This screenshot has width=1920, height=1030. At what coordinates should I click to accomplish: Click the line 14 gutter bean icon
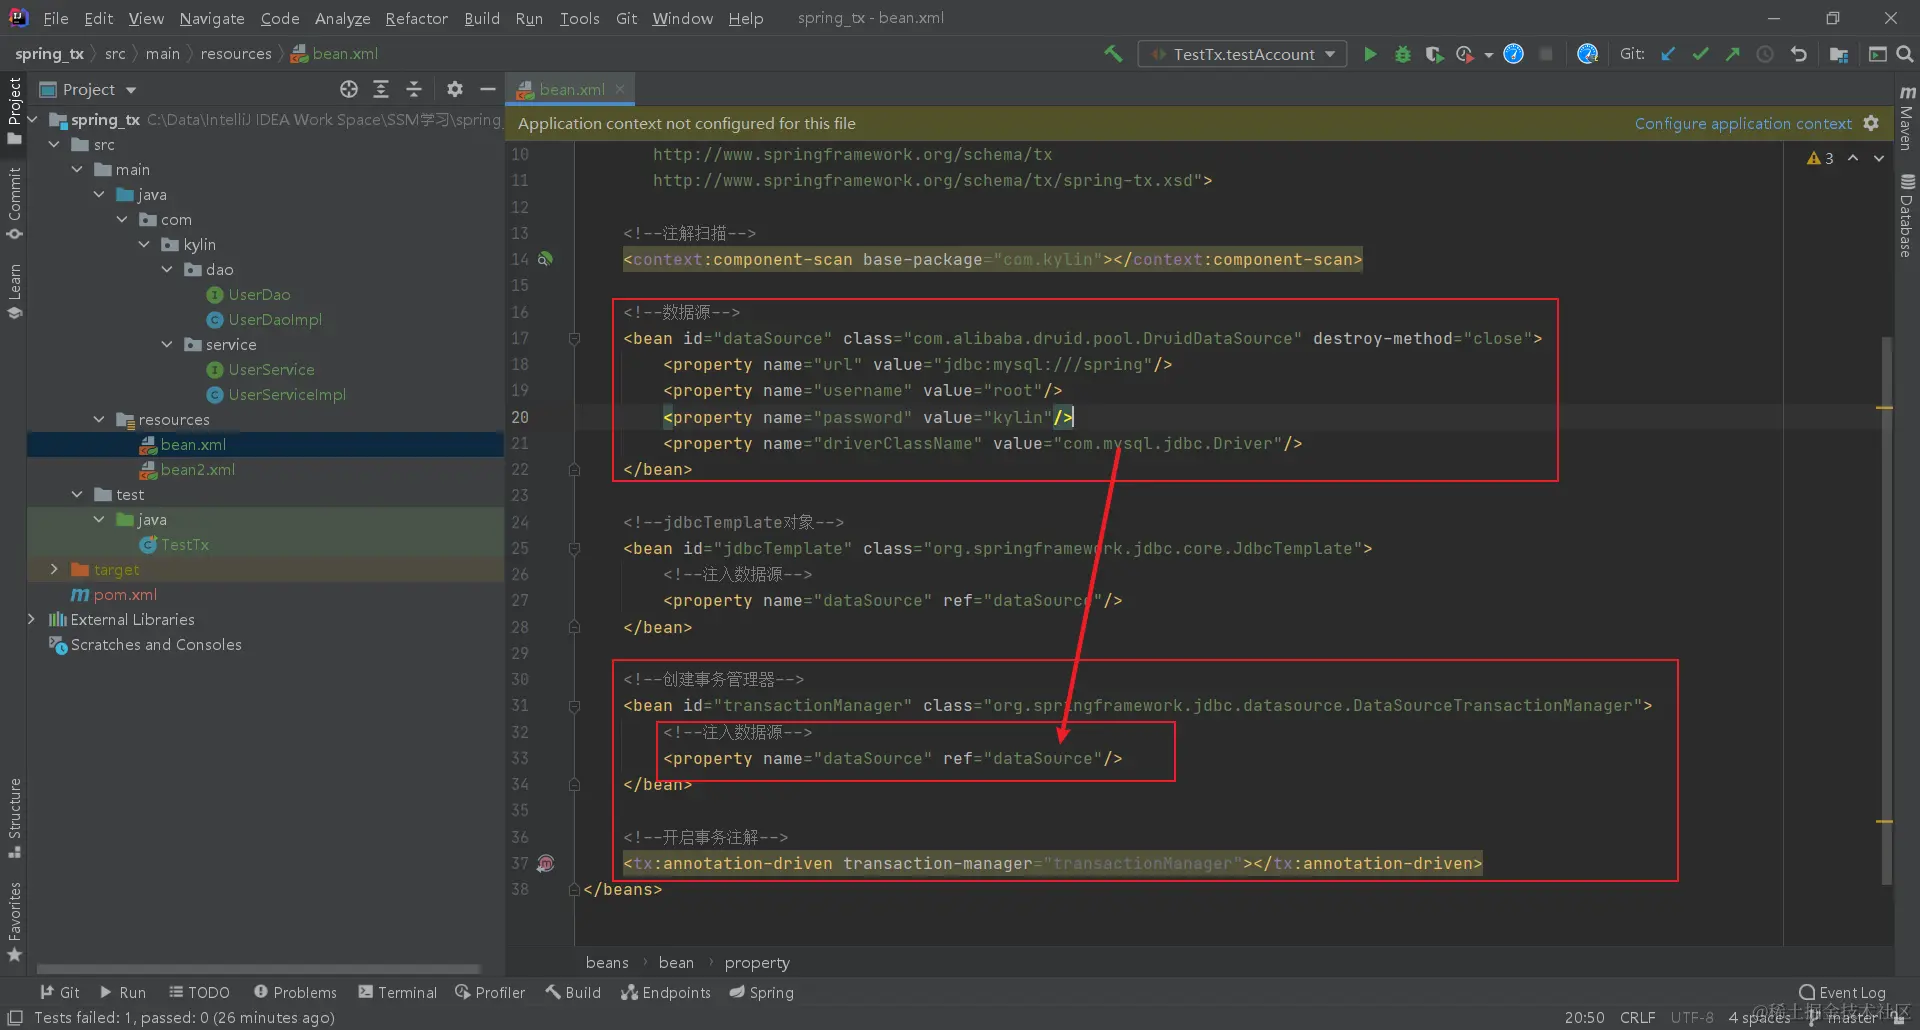(545, 259)
